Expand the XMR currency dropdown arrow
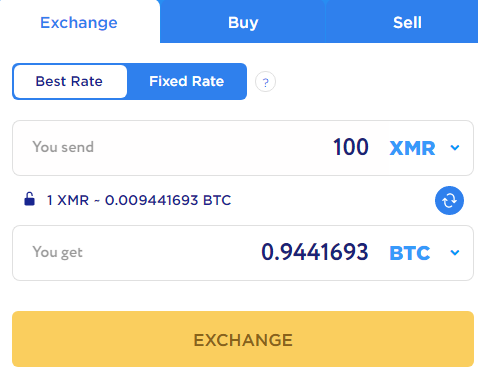 [455, 147]
